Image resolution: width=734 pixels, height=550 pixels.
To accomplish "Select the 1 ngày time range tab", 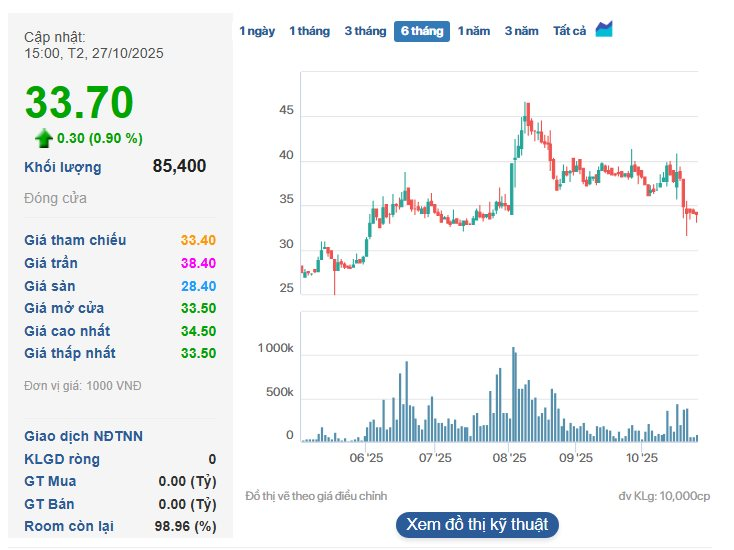I will (257, 31).
